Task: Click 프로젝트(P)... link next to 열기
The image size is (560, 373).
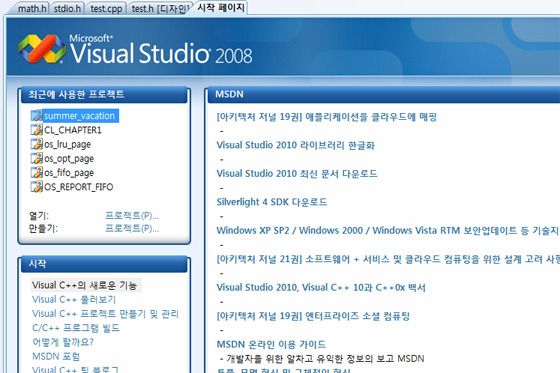Action: [x=132, y=216]
